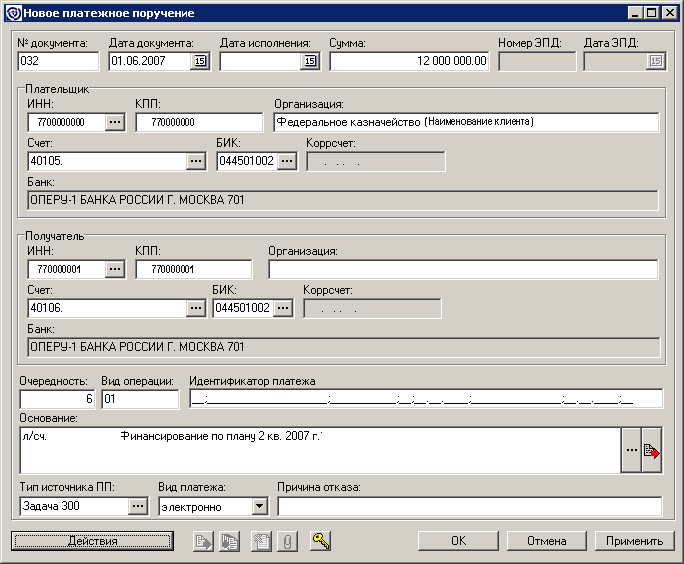
Task: Open Основание ellipsis selection button
Action: [631, 450]
